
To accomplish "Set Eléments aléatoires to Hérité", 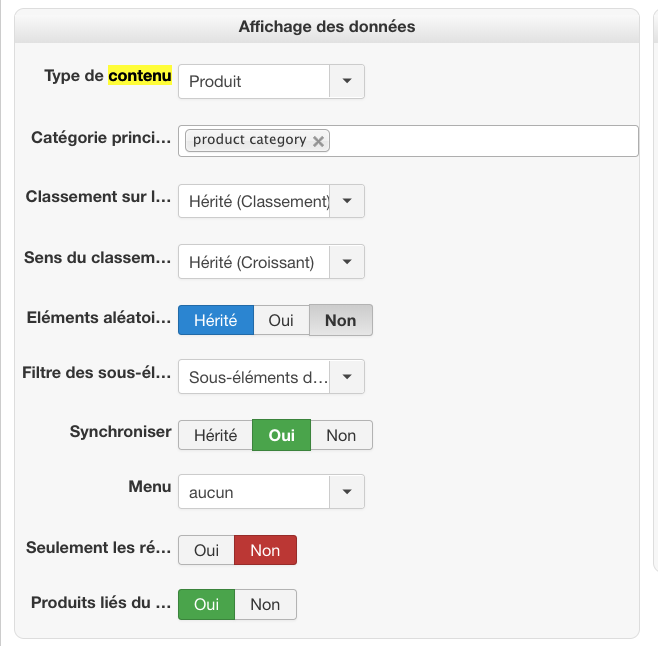I will pos(215,320).
